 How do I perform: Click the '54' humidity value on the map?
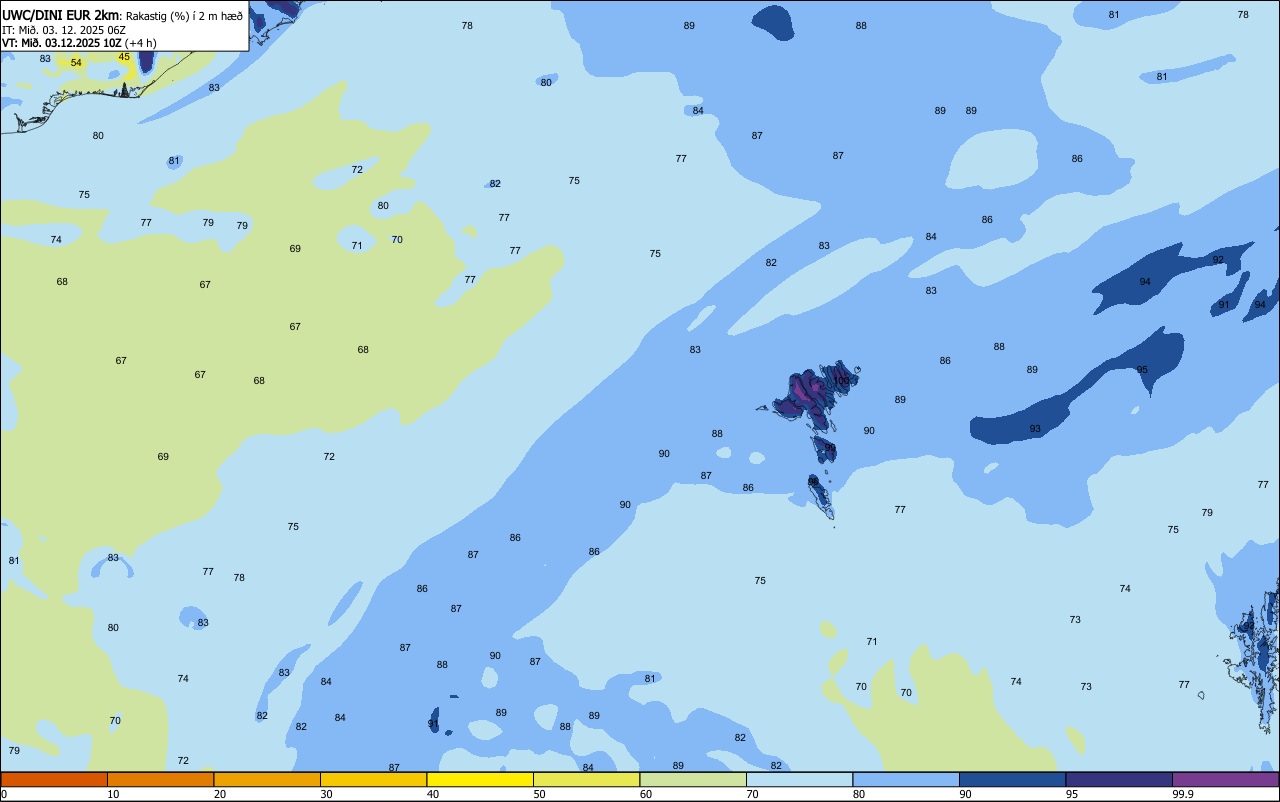(76, 63)
